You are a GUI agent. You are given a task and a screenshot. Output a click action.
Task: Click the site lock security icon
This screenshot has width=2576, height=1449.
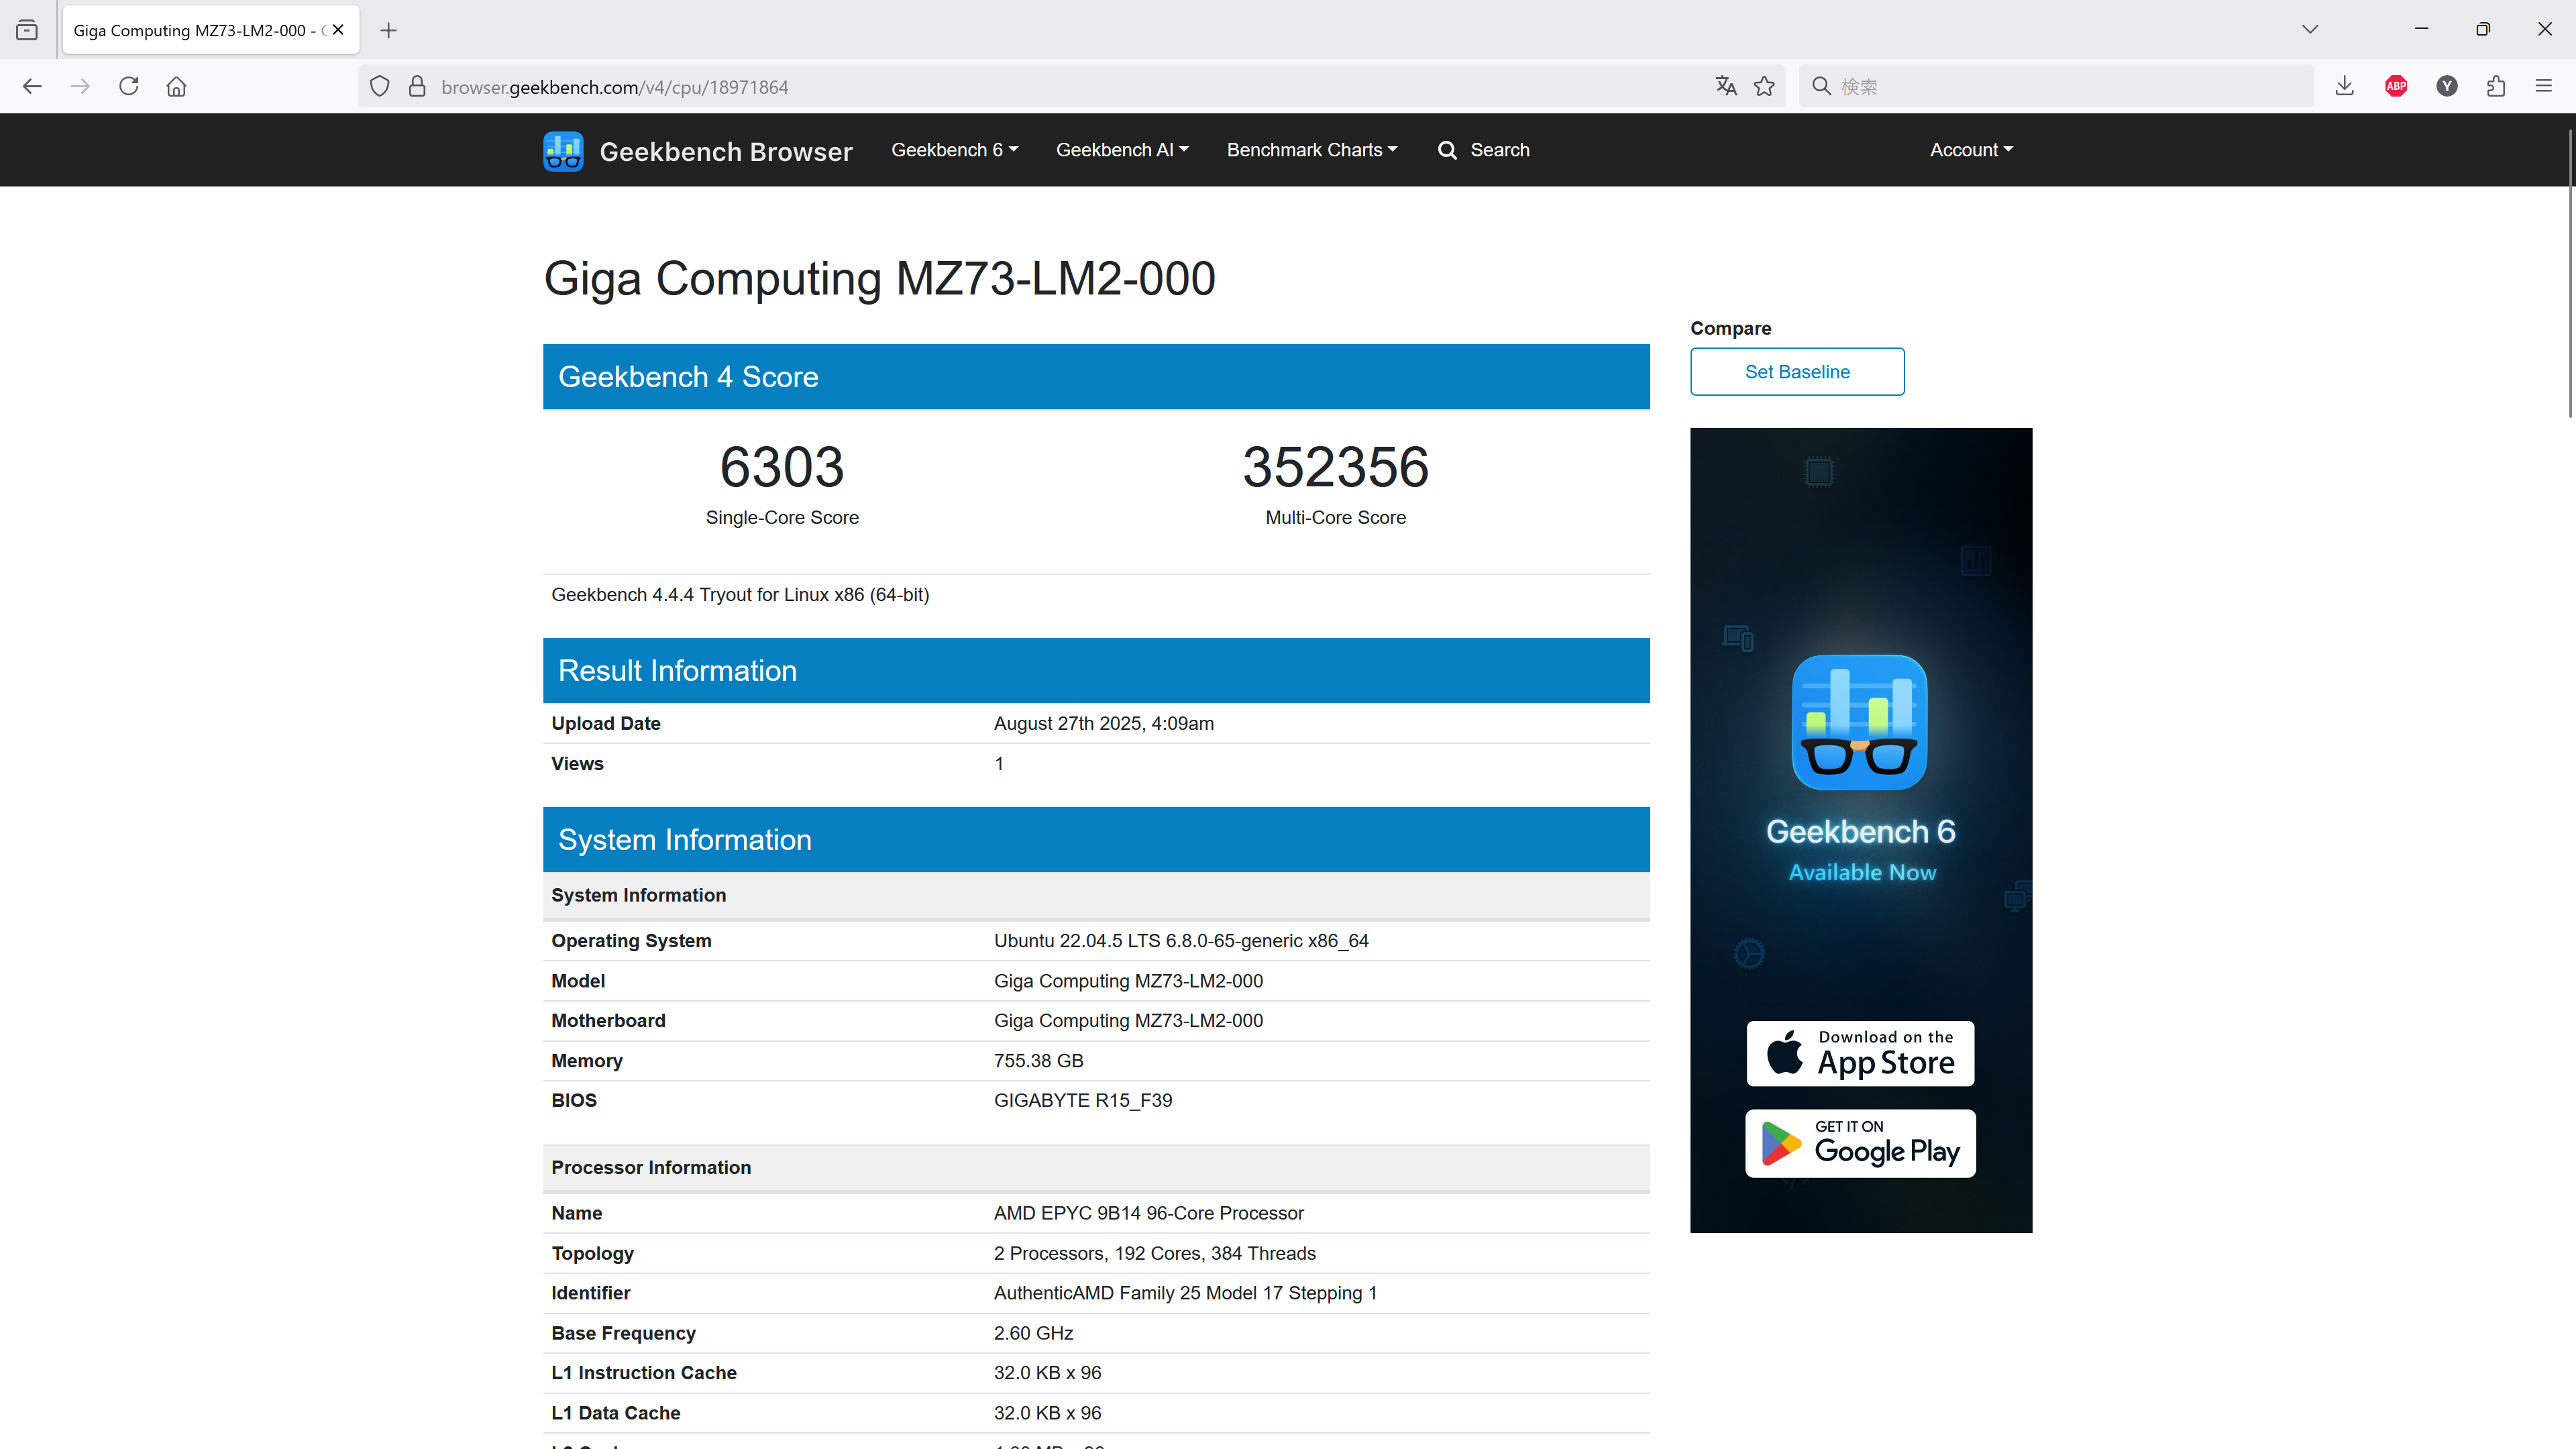tap(417, 86)
